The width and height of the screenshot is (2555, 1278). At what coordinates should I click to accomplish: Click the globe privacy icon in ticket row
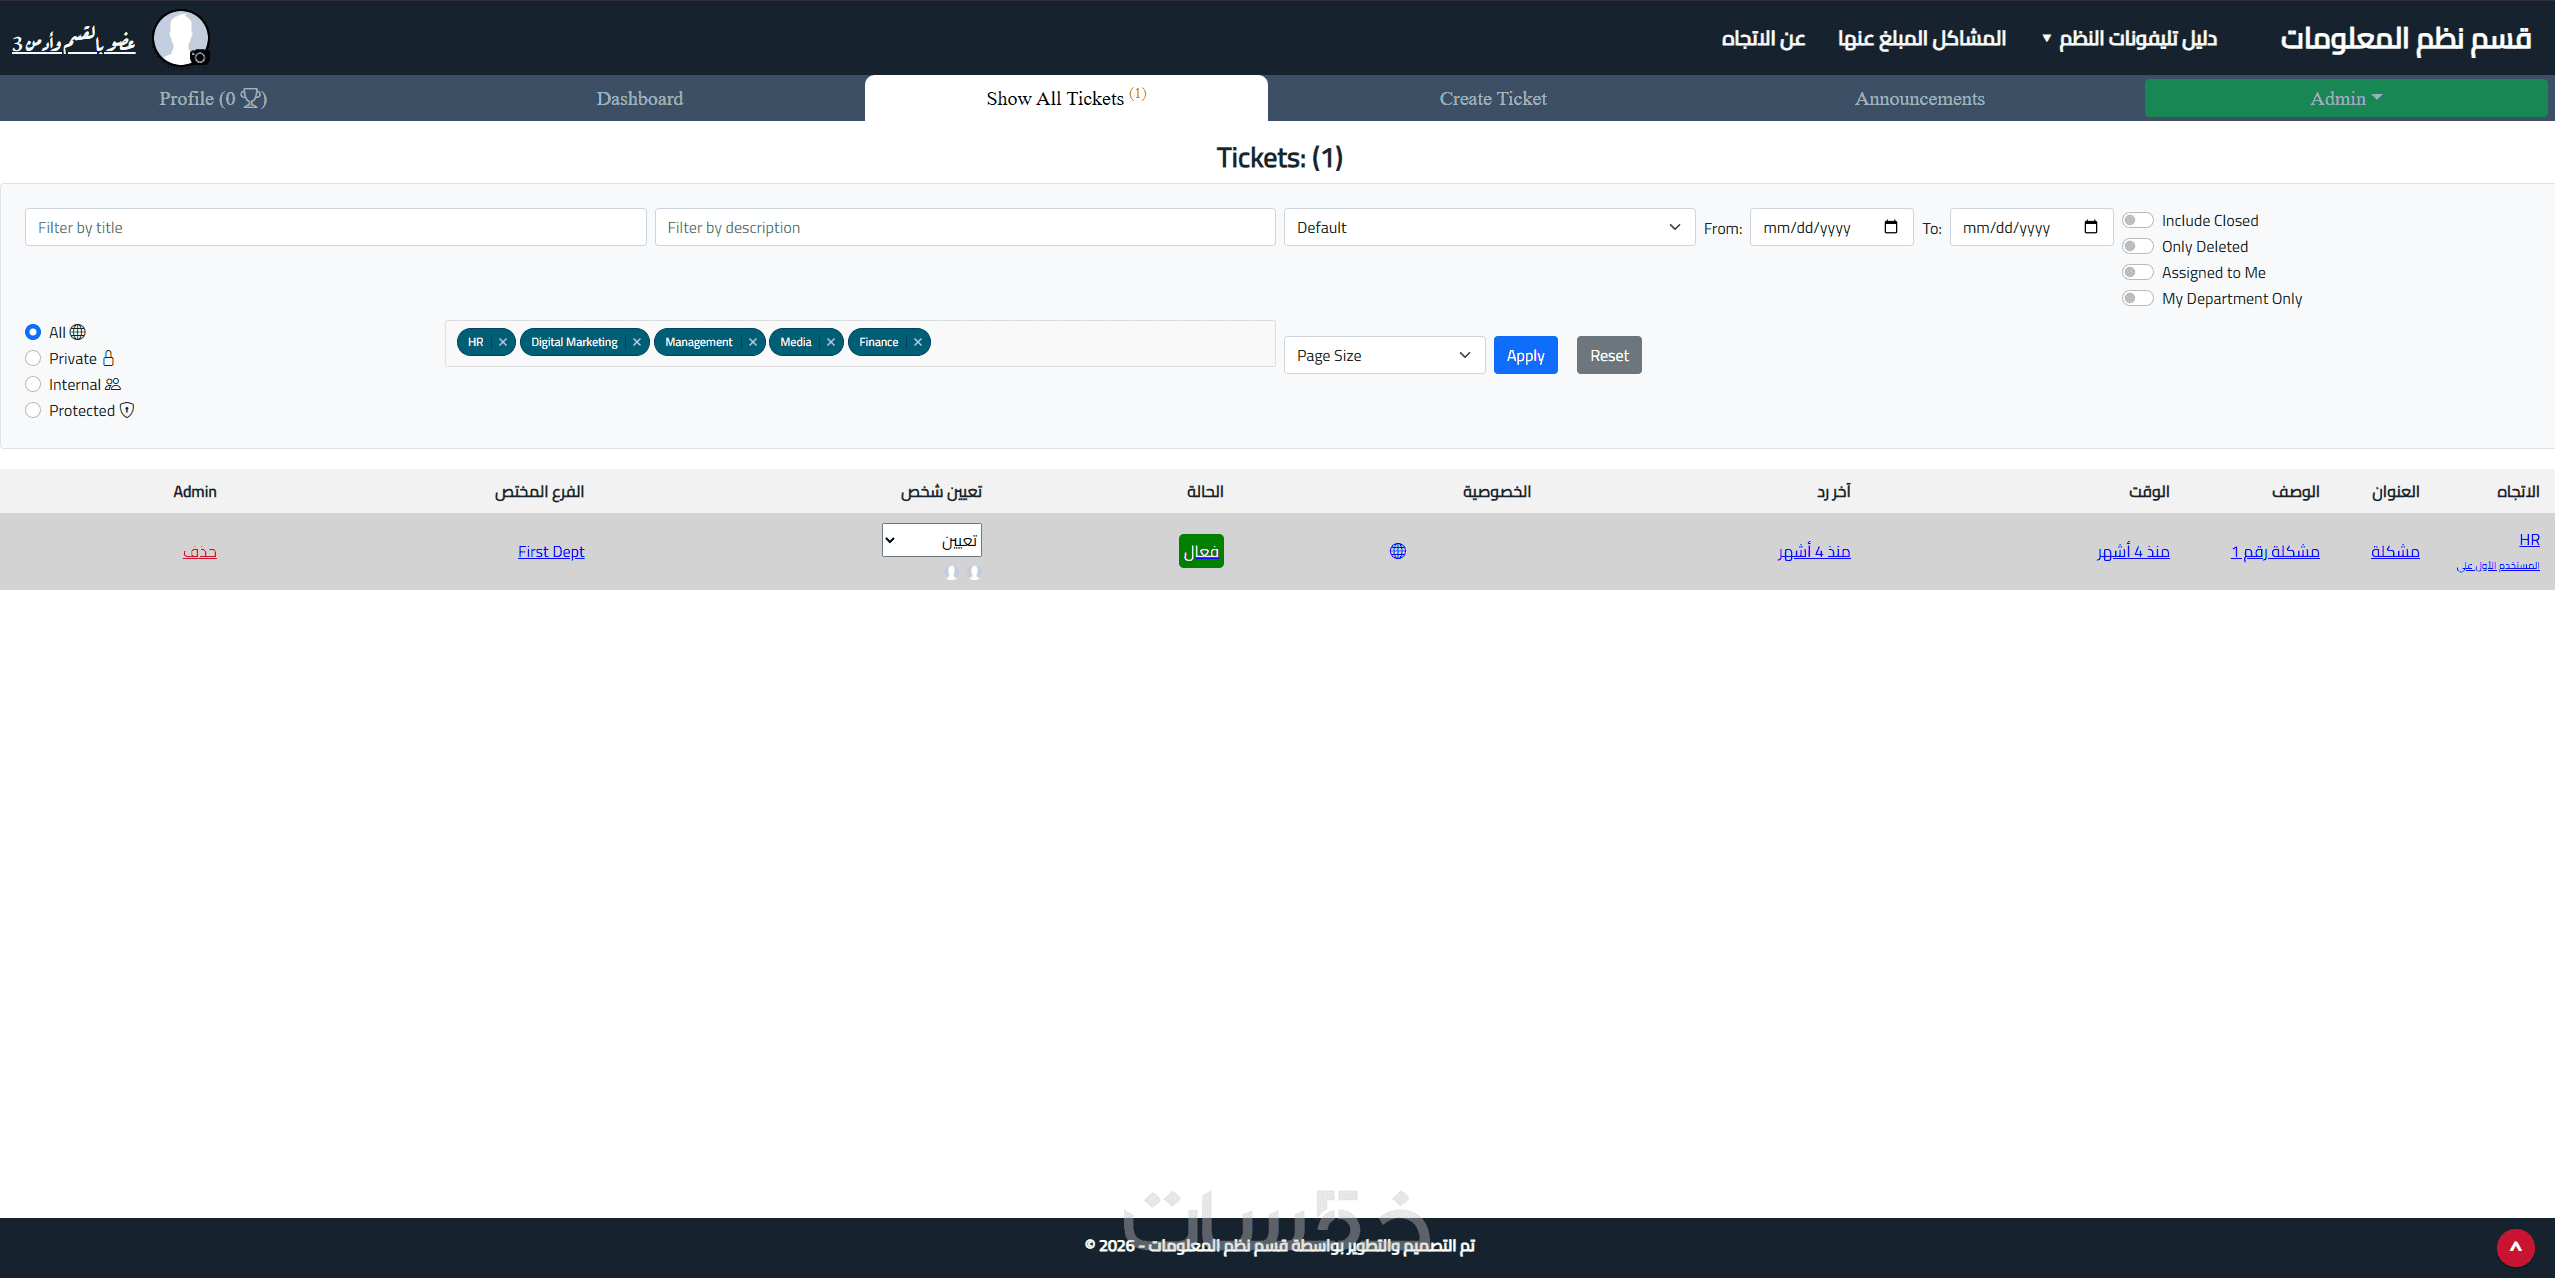(1398, 551)
